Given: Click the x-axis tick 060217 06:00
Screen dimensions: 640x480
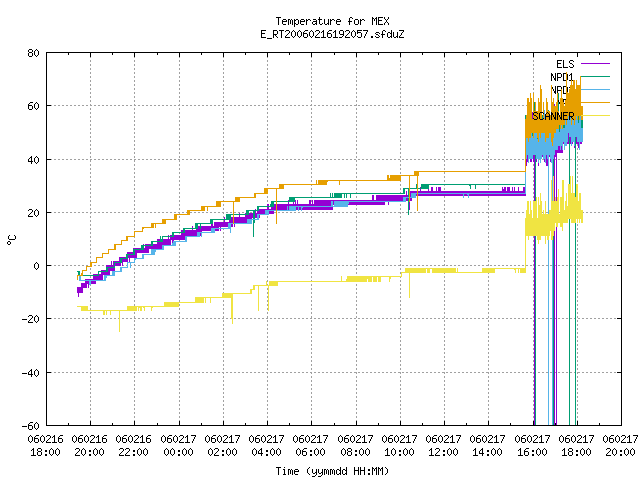Looking at the screenshot, I should [311, 445].
